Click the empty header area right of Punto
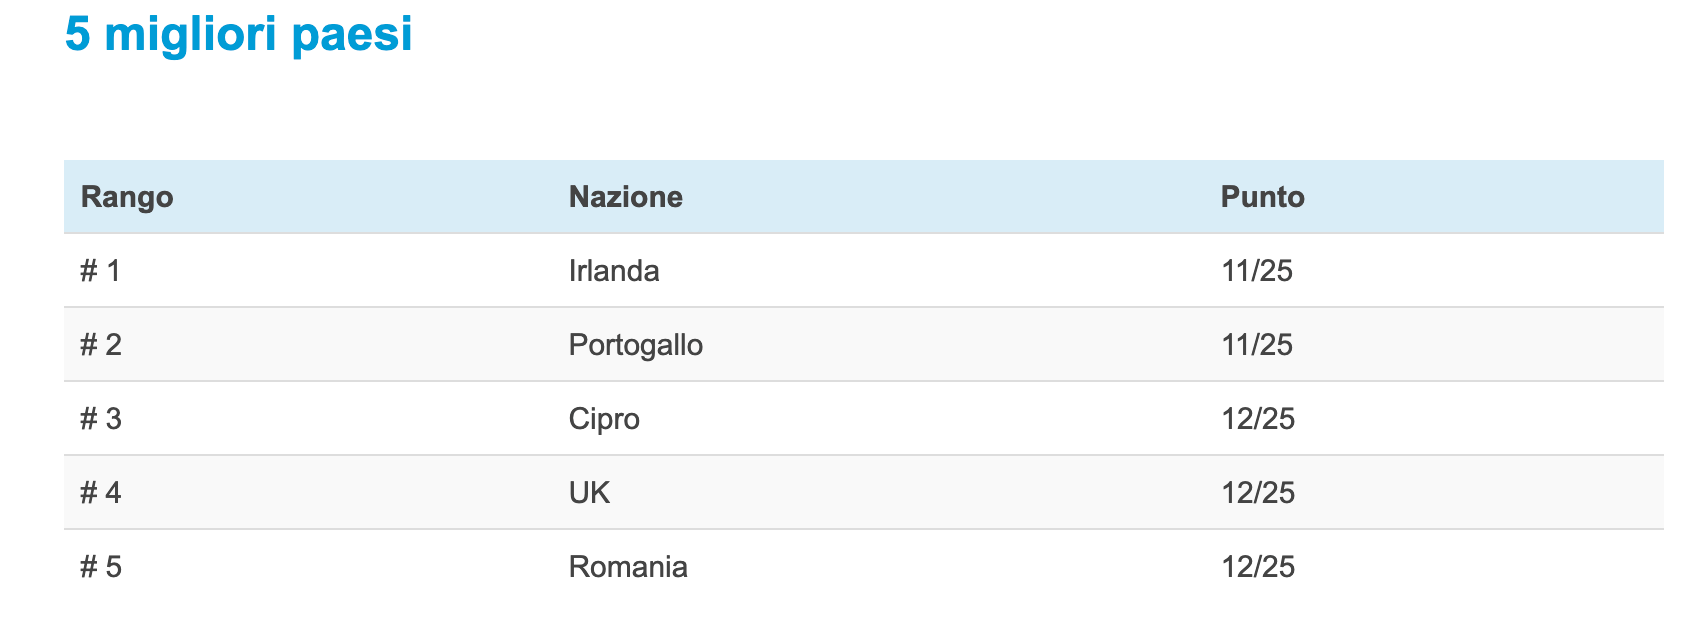The height and width of the screenshot is (630, 1696). (1485, 197)
